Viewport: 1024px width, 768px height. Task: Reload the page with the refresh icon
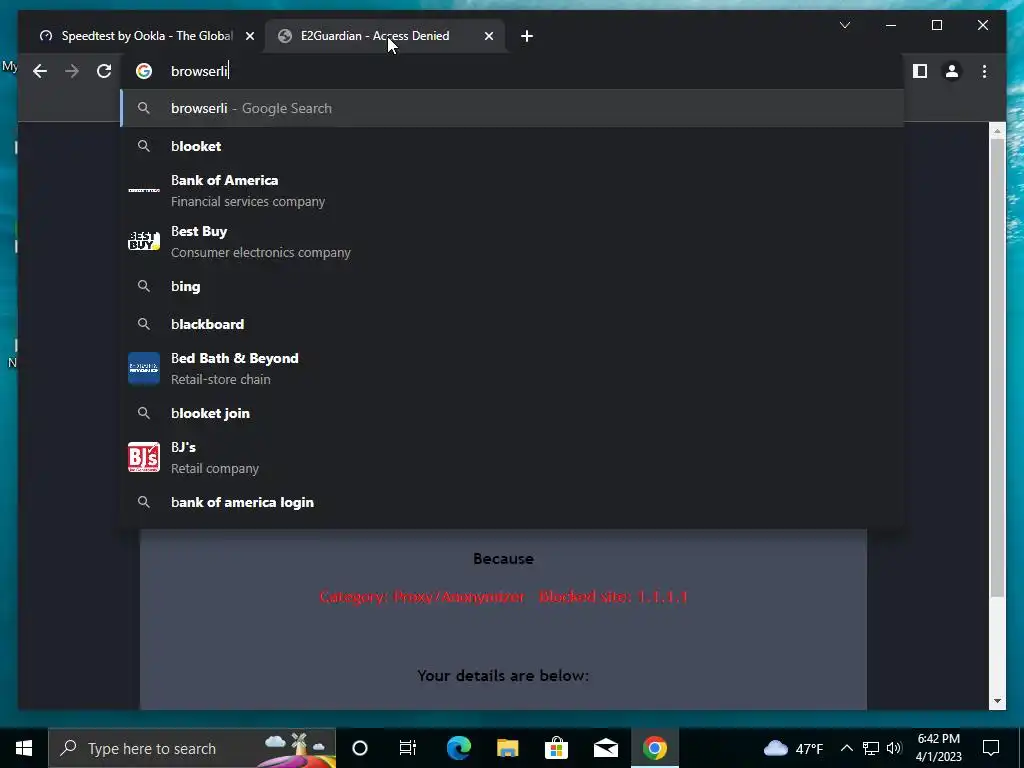[x=104, y=71]
